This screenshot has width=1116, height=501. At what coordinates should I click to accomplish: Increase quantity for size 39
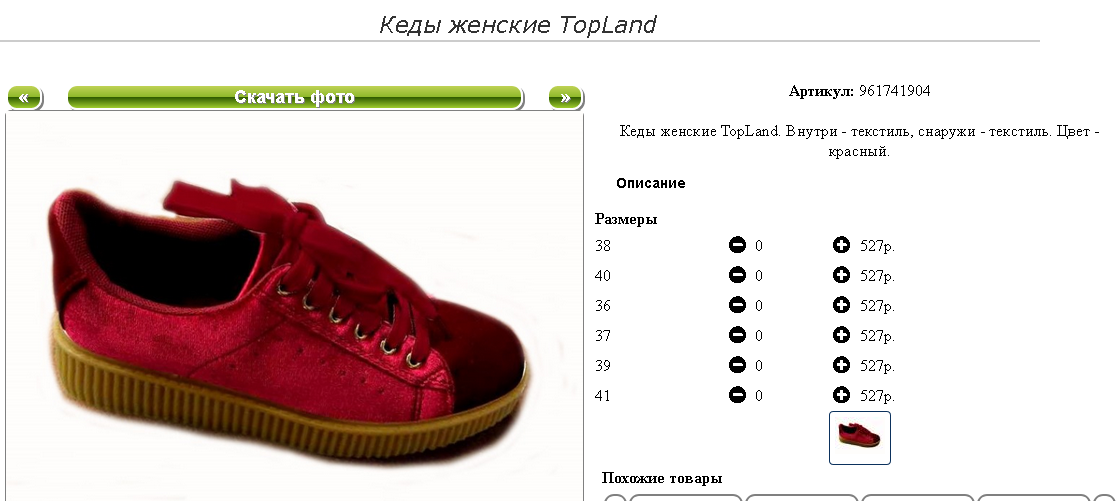click(841, 365)
